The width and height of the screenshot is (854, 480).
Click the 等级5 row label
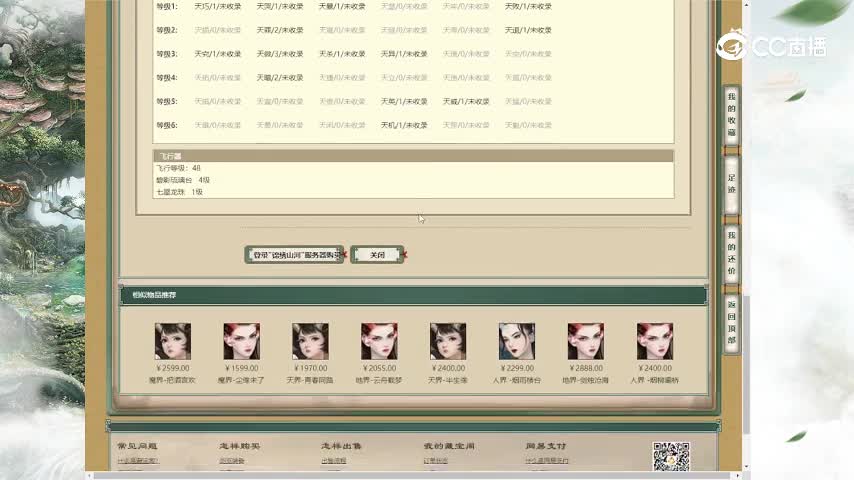pyautogui.click(x=167, y=101)
